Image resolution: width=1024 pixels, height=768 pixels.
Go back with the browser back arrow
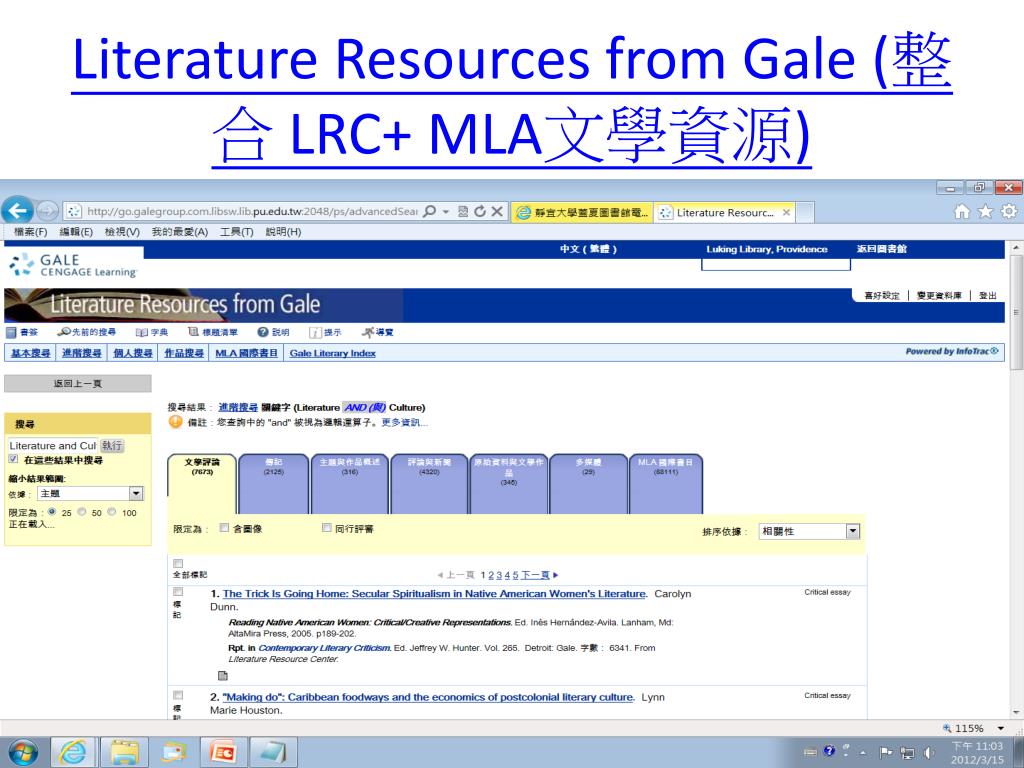pyautogui.click(x=18, y=210)
